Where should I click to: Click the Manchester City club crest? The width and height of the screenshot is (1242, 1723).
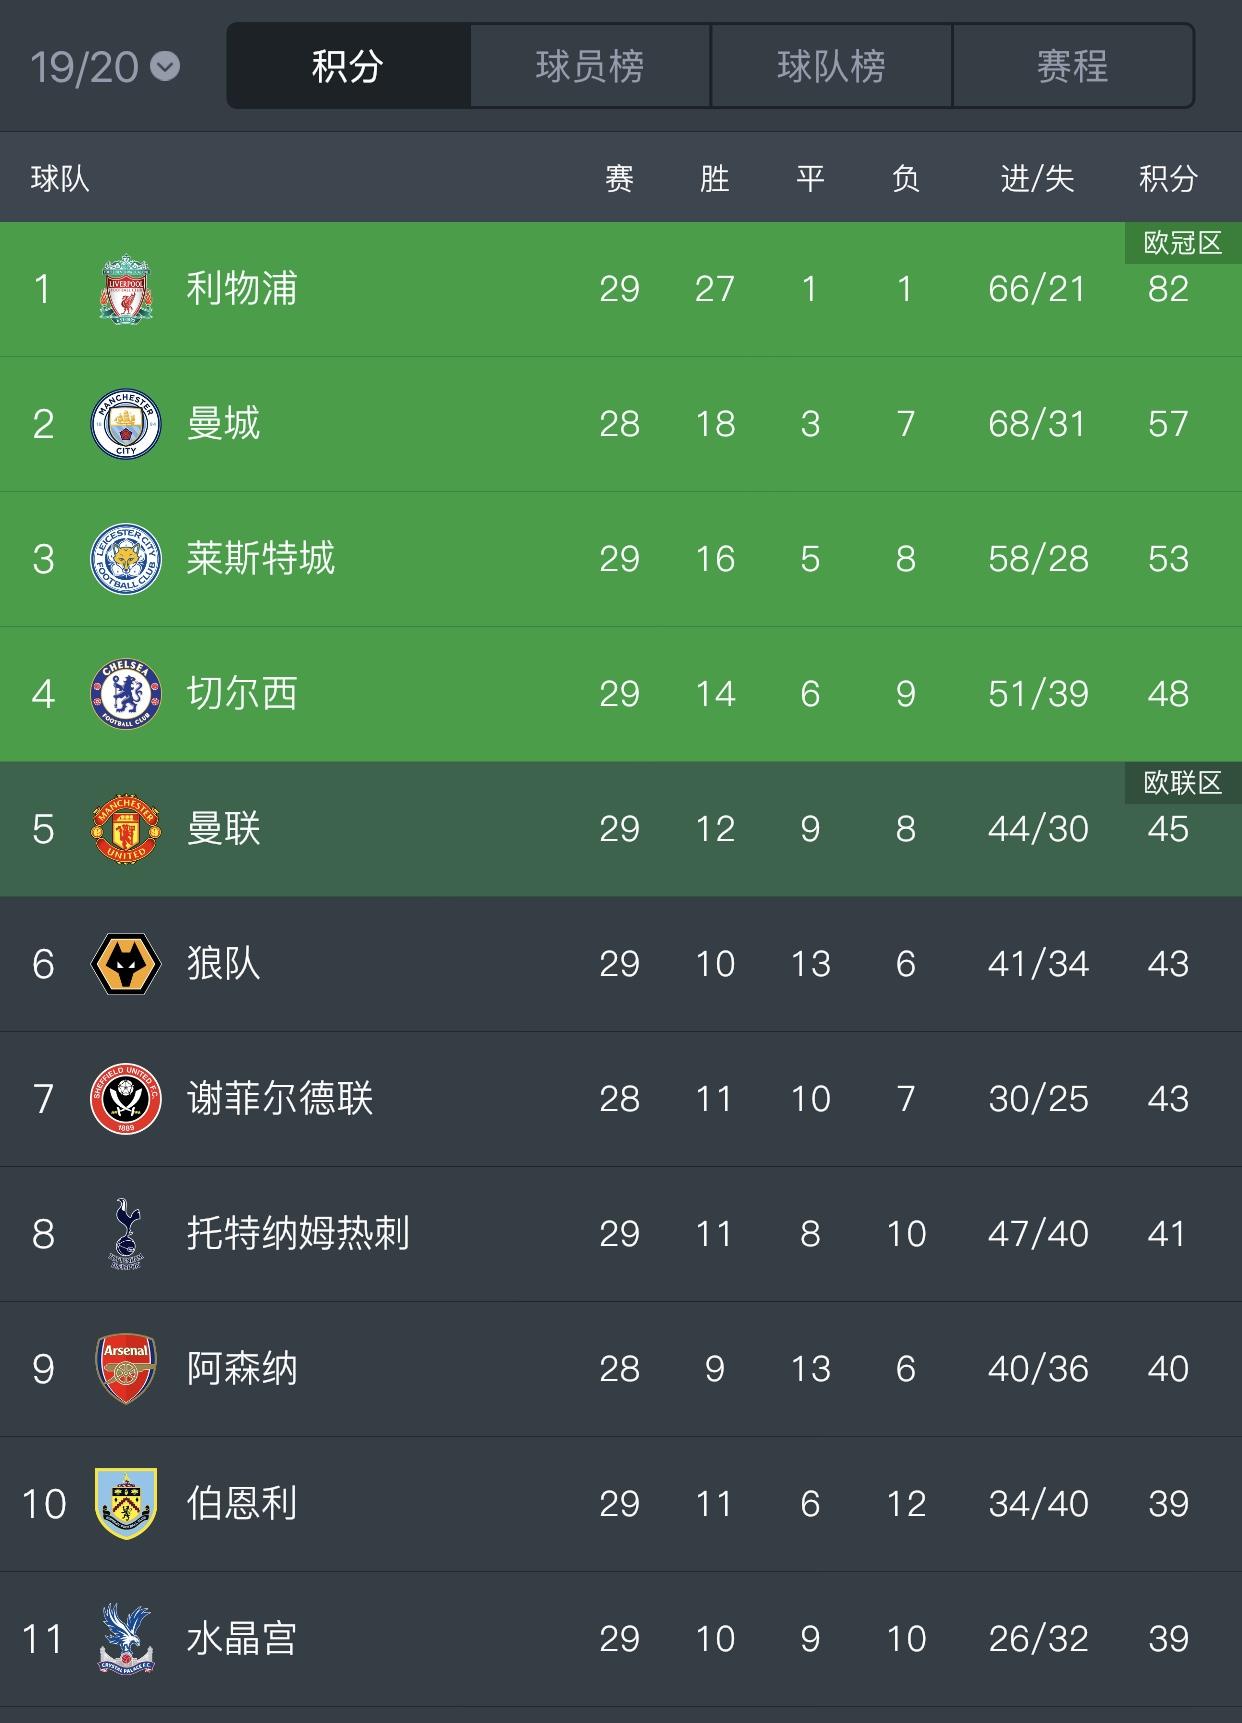(x=126, y=424)
